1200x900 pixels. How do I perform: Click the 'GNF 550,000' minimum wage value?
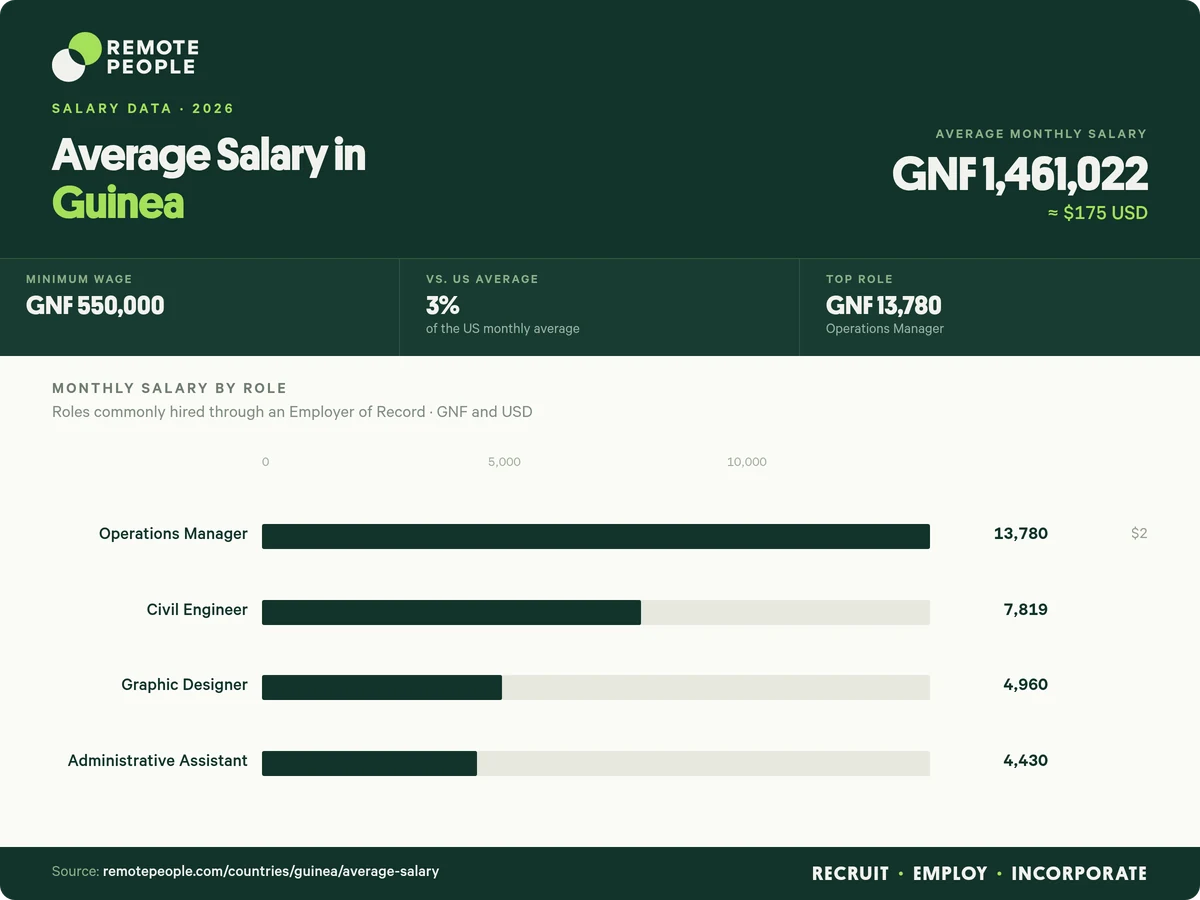[x=95, y=305]
